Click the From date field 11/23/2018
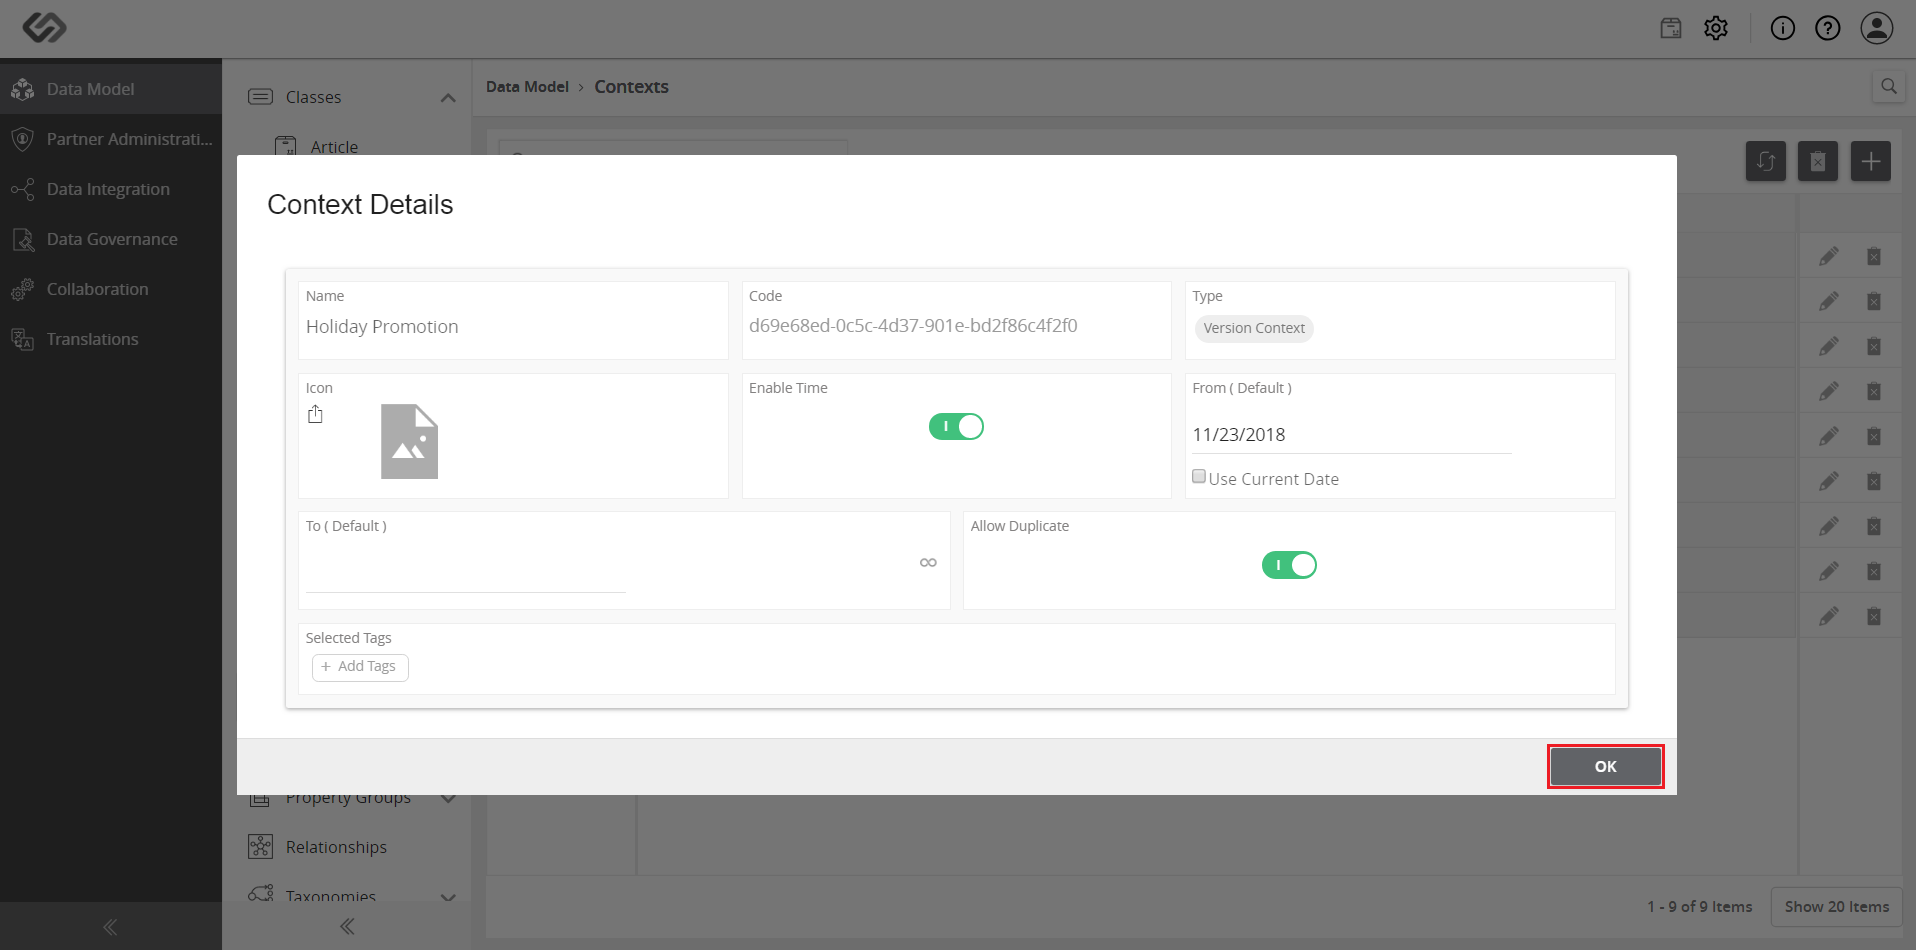The width and height of the screenshot is (1916, 950). [1351, 435]
